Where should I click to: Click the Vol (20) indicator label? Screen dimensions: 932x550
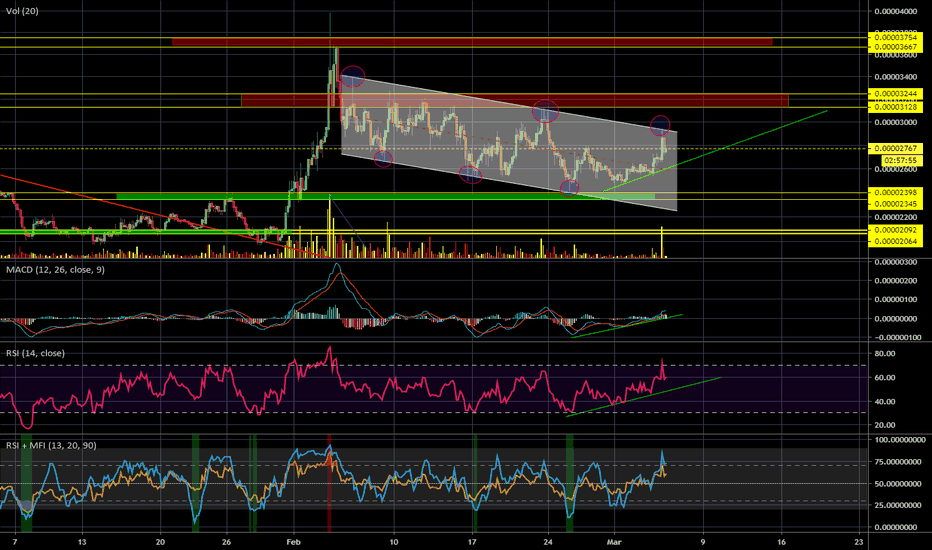pos(22,11)
